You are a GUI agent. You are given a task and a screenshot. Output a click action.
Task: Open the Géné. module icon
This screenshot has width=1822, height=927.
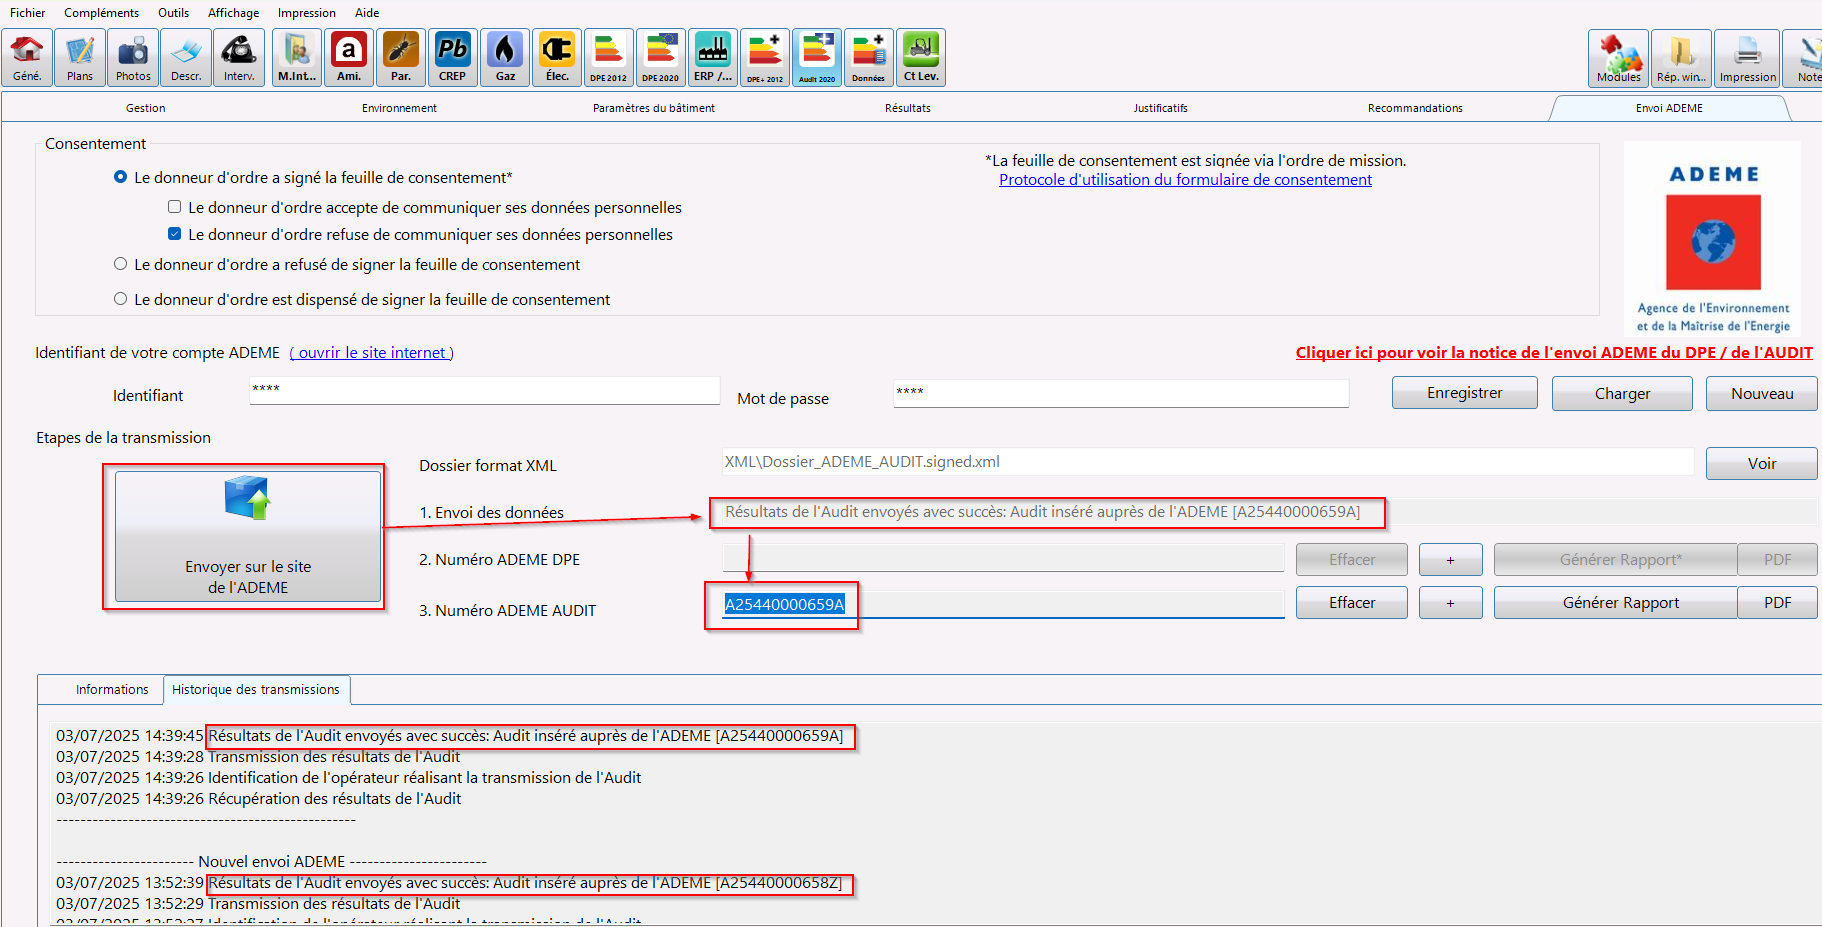[27, 58]
